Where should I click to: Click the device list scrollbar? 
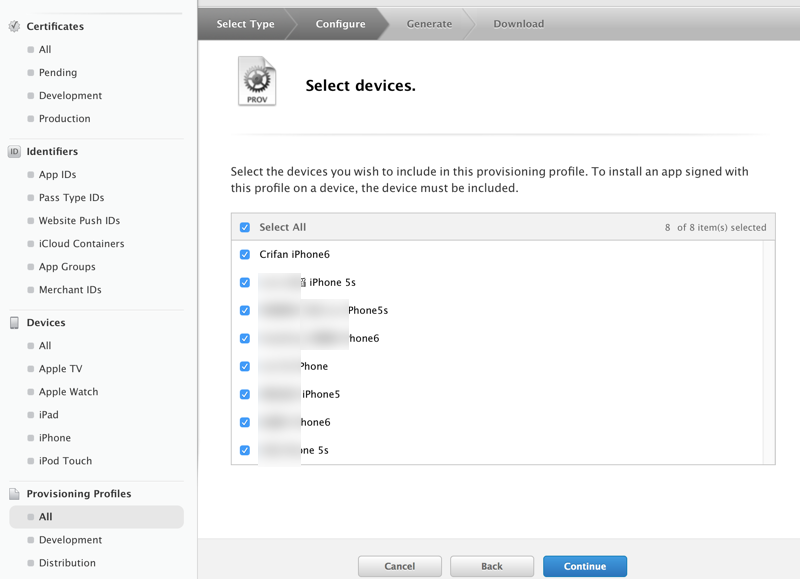[768, 350]
